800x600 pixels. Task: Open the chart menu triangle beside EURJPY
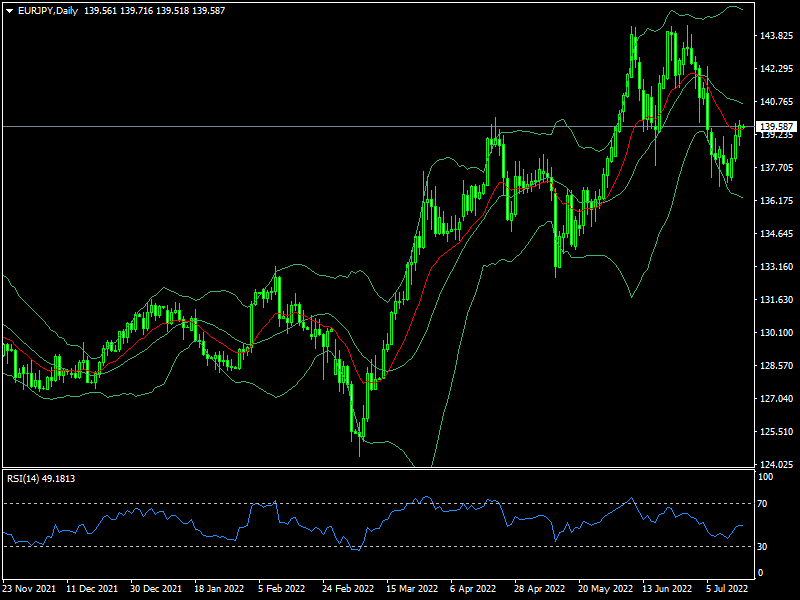[x=9, y=11]
